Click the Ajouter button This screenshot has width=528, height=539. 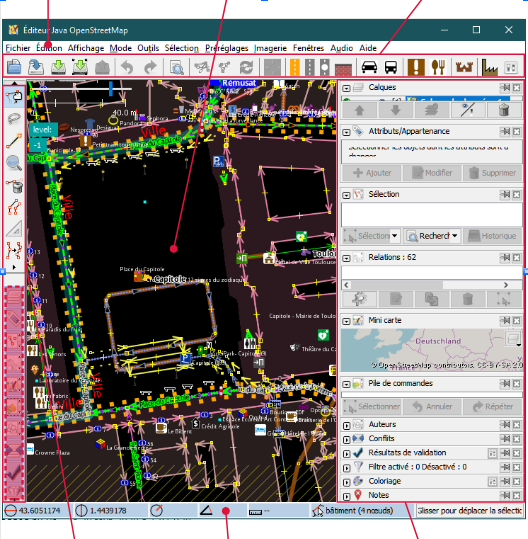click(x=372, y=173)
